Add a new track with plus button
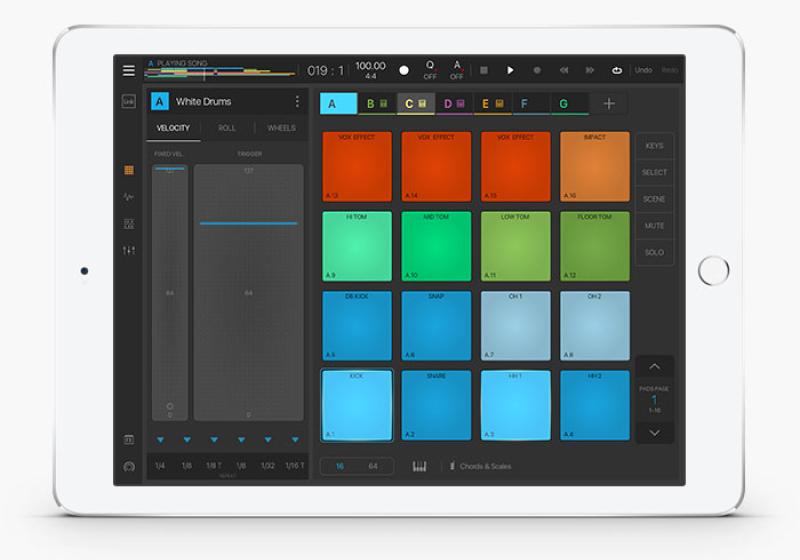The height and width of the screenshot is (560, 800). (x=609, y=104)
